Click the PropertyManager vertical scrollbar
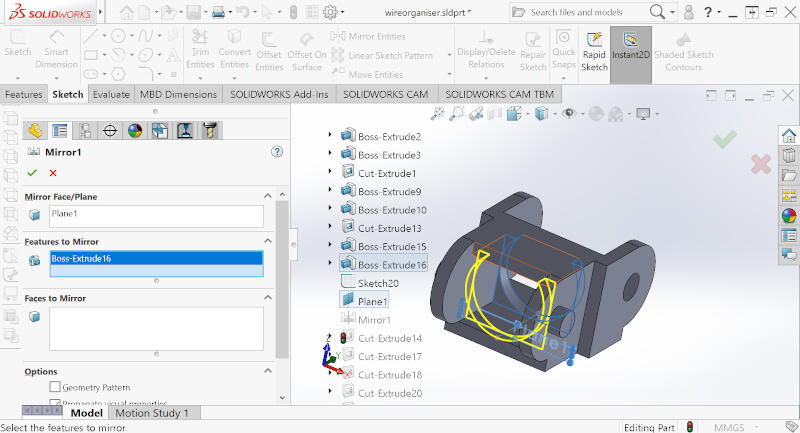This screenshot has width=800, height=433. point(282,279)
